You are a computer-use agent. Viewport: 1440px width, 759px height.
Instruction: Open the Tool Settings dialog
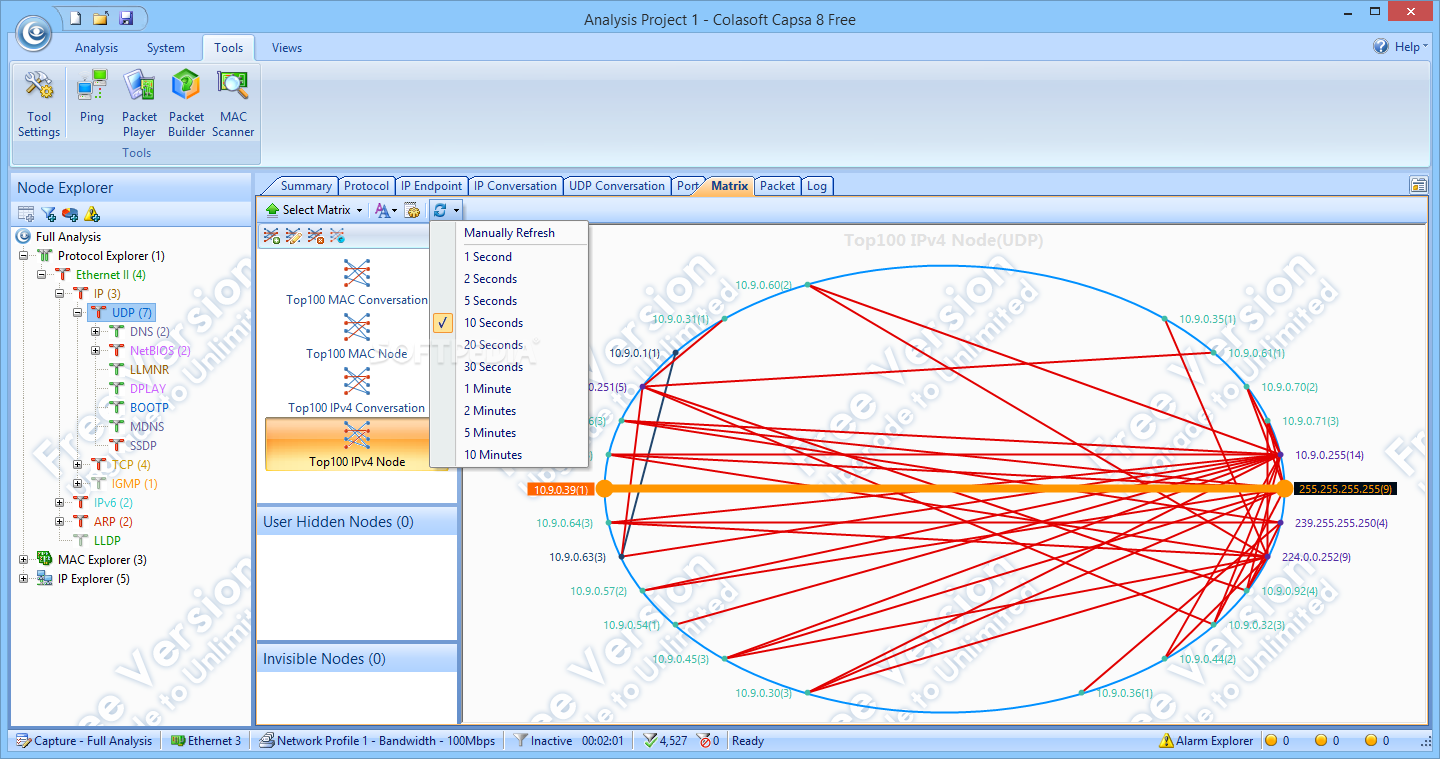(x=39, y=103)
